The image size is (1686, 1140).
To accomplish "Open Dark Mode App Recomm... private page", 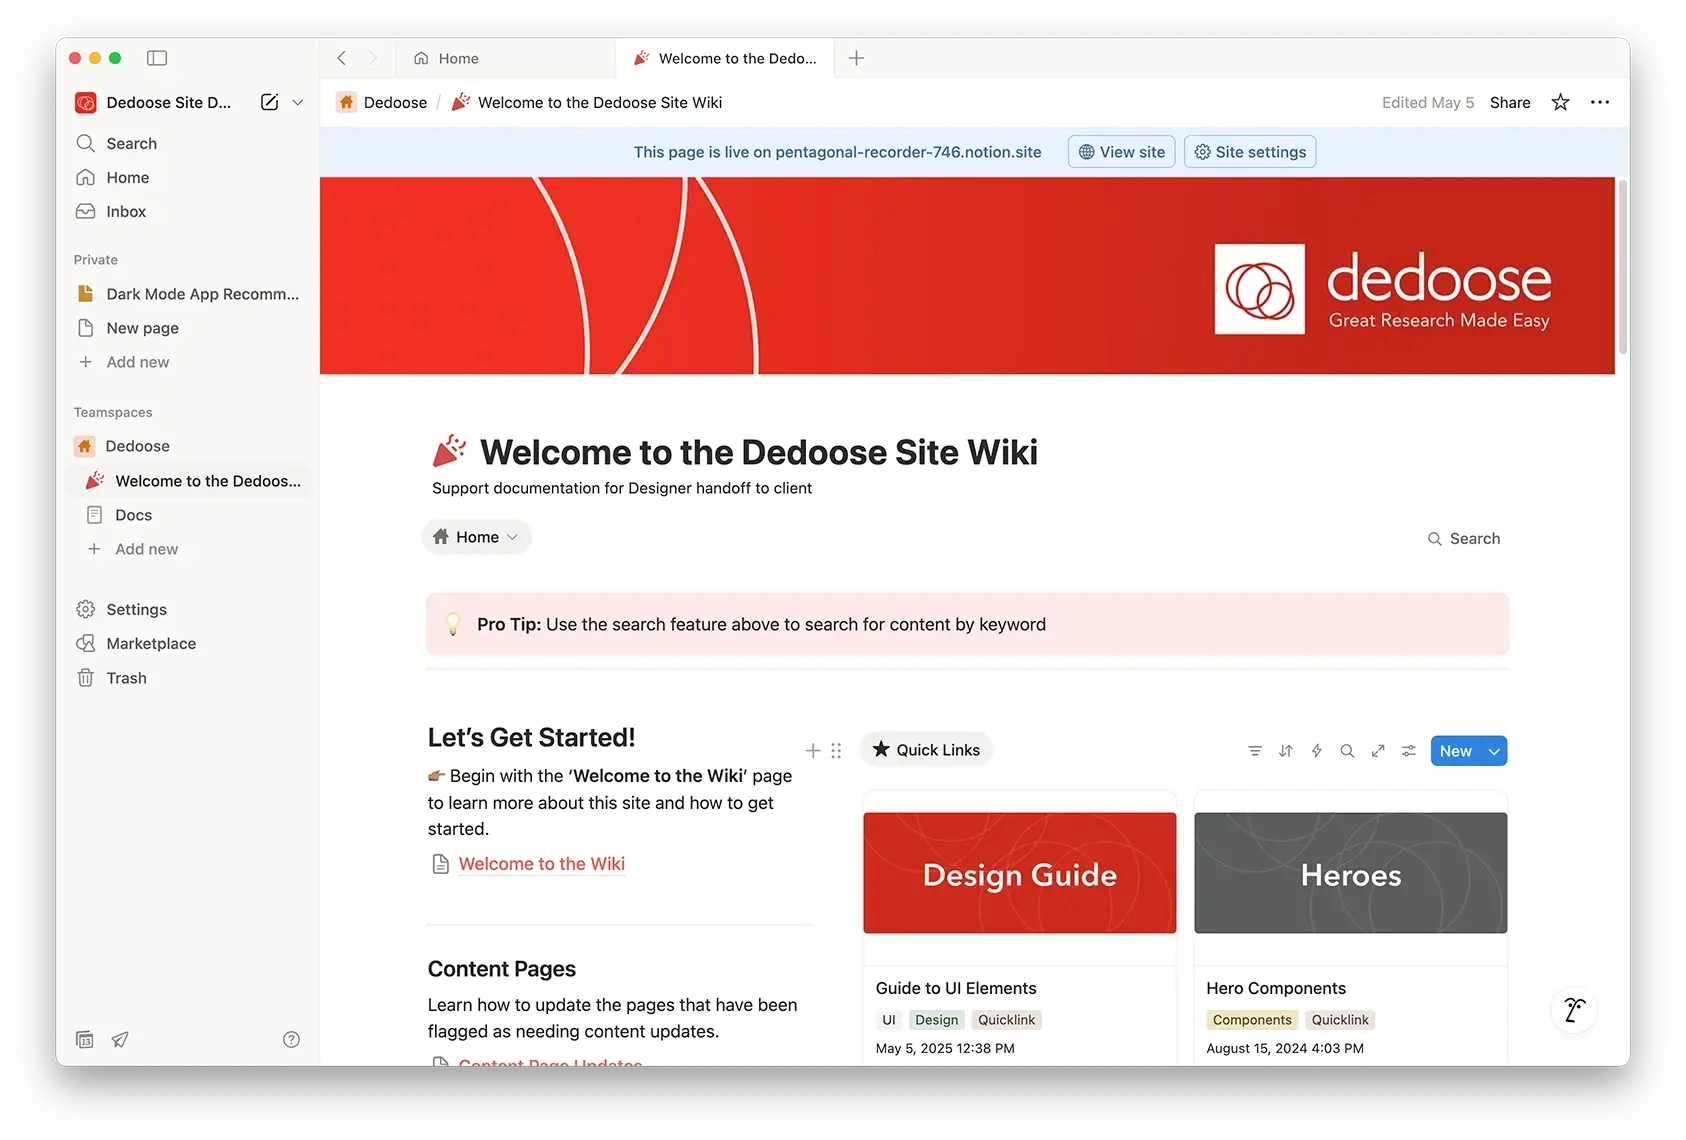I will [189, 294].
